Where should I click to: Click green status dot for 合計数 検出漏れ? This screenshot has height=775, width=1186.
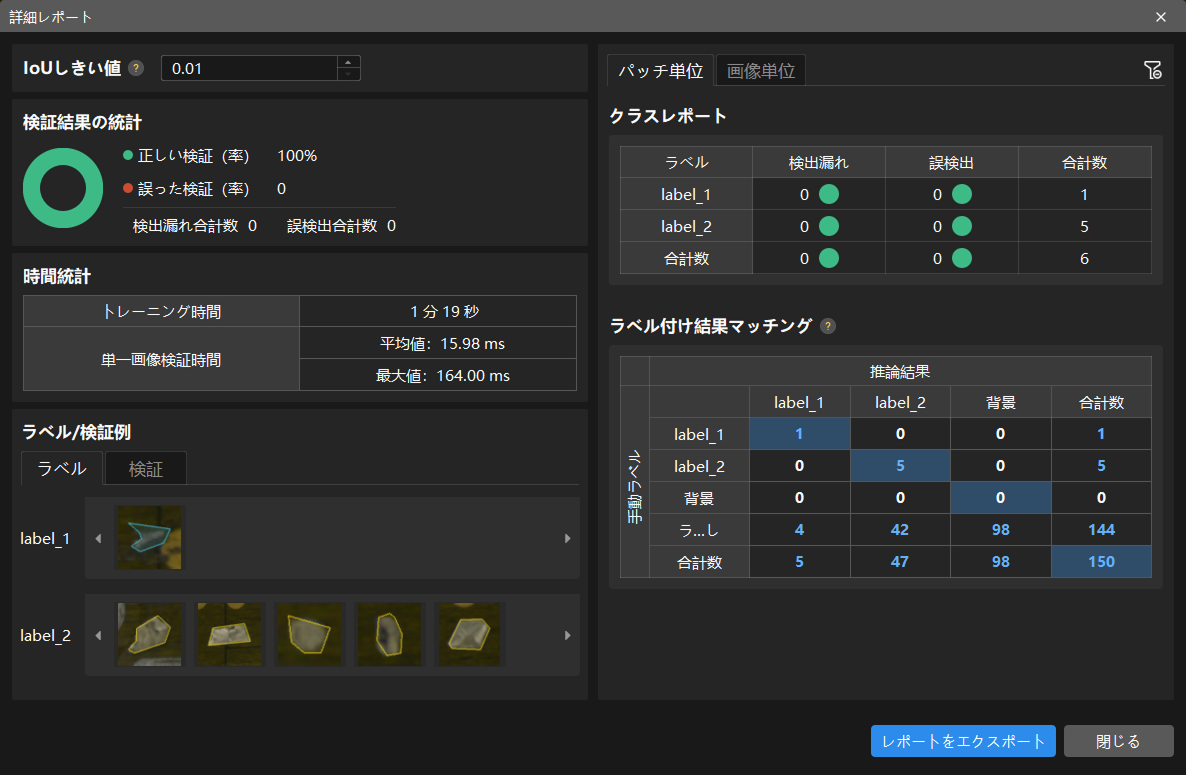click(x=829, y=258)
